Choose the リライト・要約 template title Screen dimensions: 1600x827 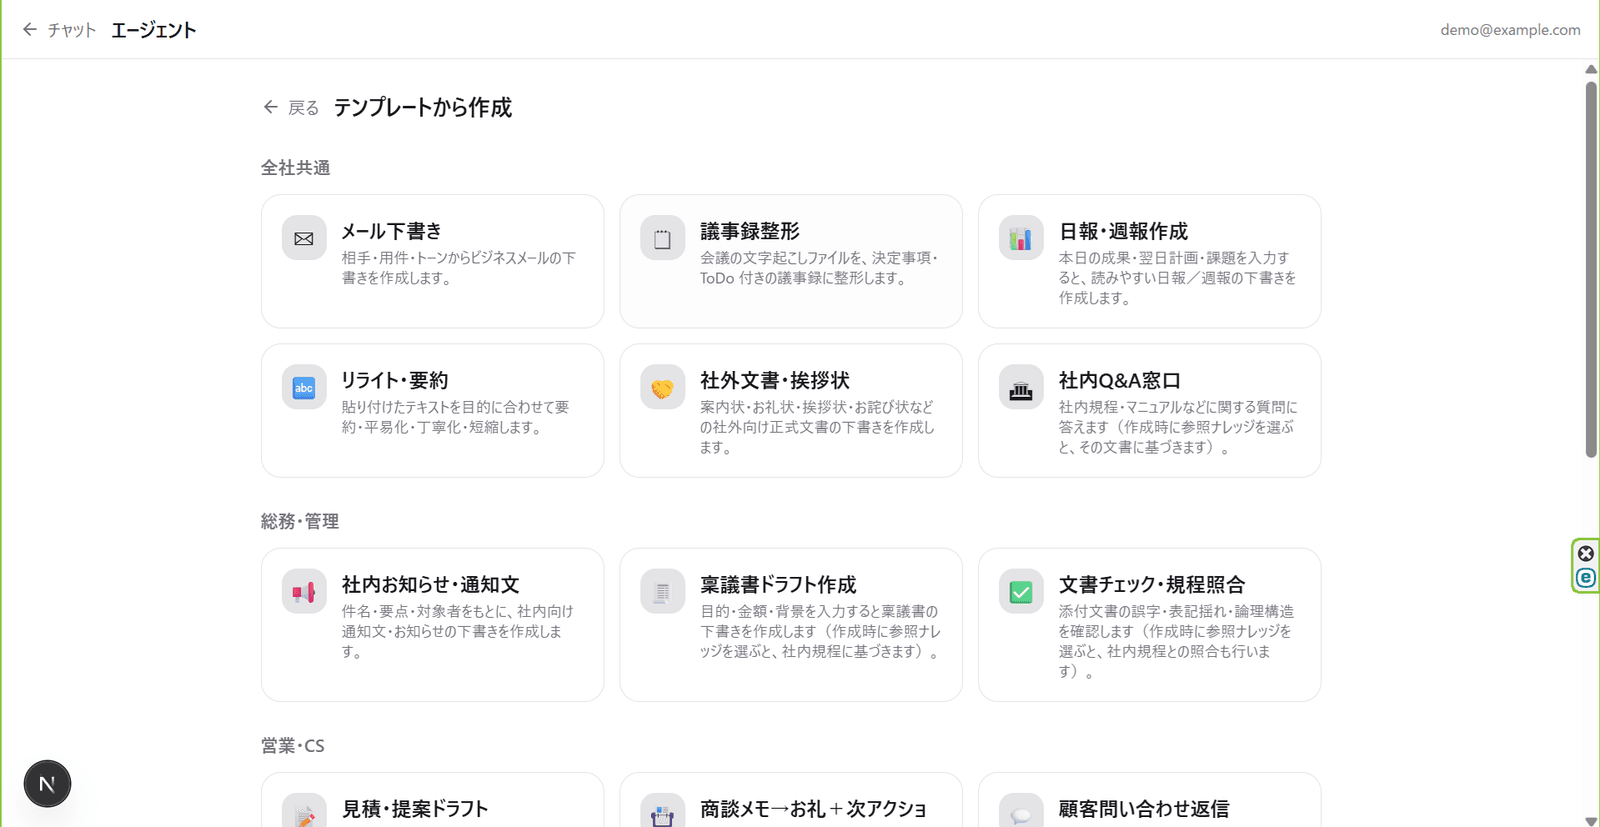click(x=395, y=380)
